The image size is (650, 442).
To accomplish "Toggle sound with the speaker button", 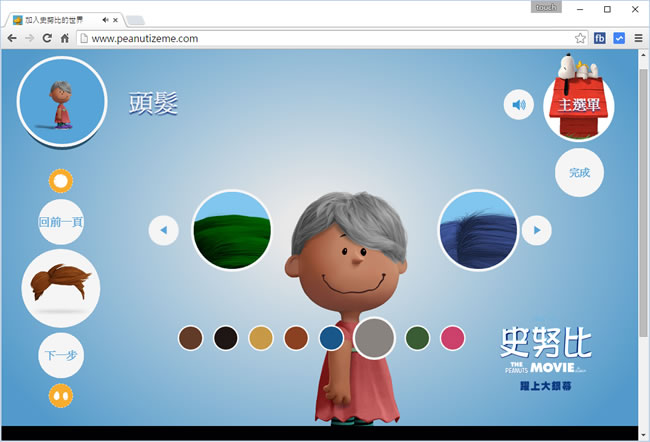I will (519, 105).
